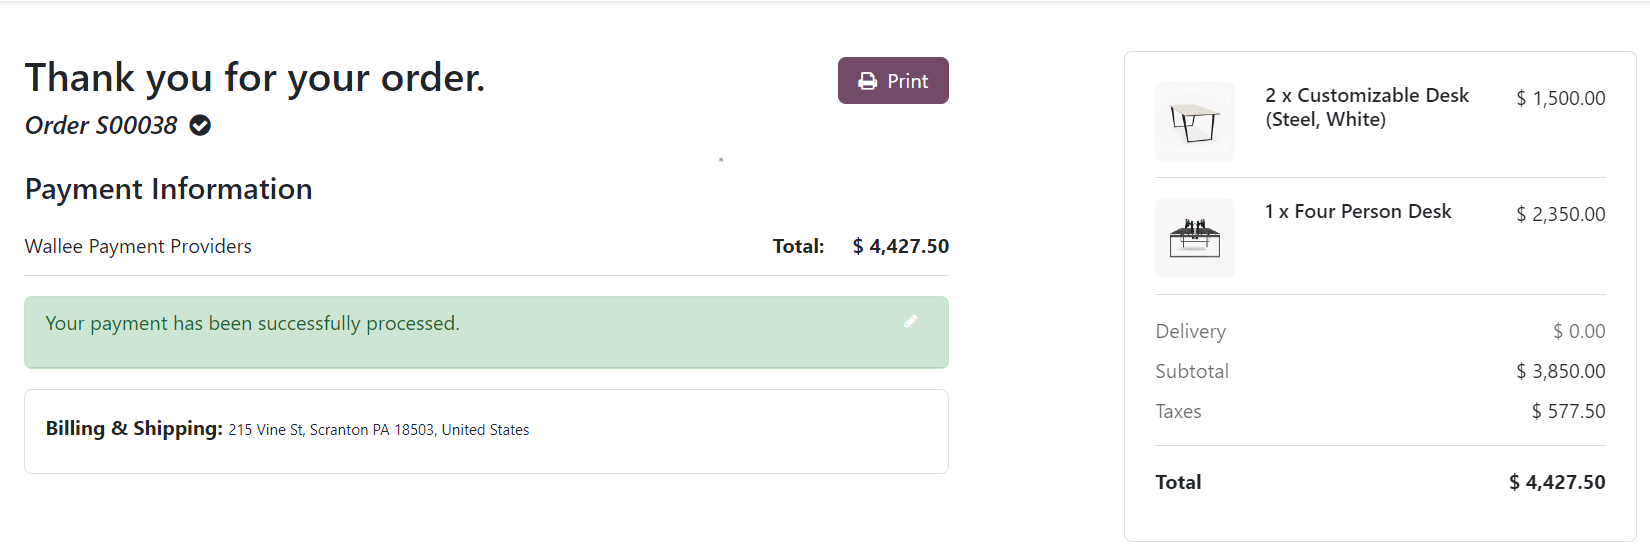This screenshot has height=552, width=1650.
Task: Click the pencil edit icon in success message
Action: [x=910, y=321]
